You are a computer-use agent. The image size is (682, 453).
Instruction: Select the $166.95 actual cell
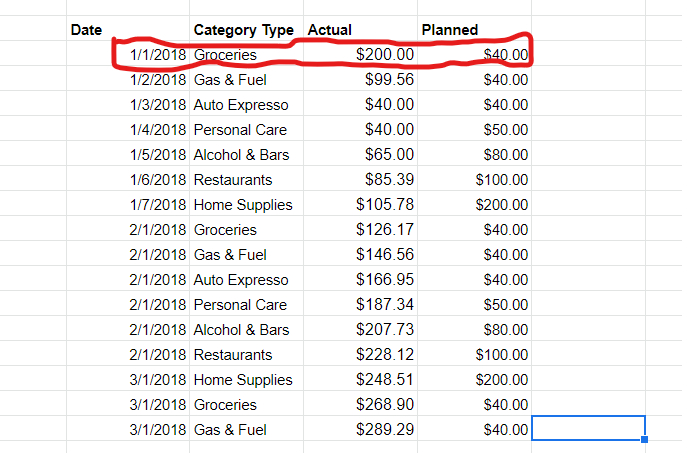pos(360,279)
